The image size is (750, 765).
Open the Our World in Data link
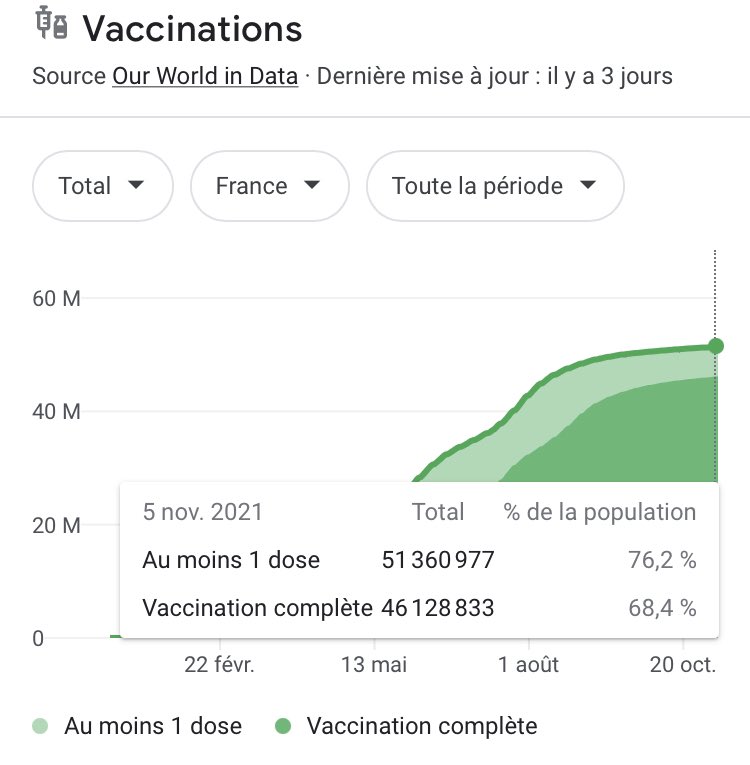pos(205,77)
